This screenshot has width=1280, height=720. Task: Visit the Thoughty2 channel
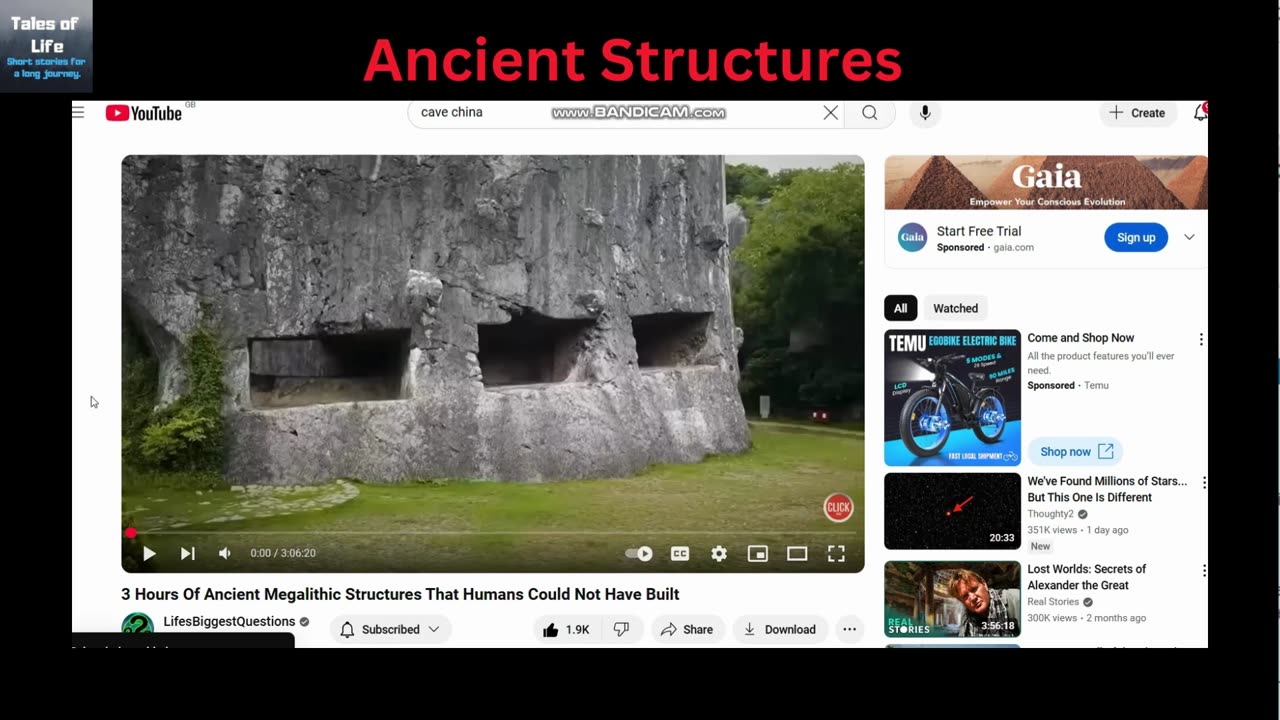1050,514
